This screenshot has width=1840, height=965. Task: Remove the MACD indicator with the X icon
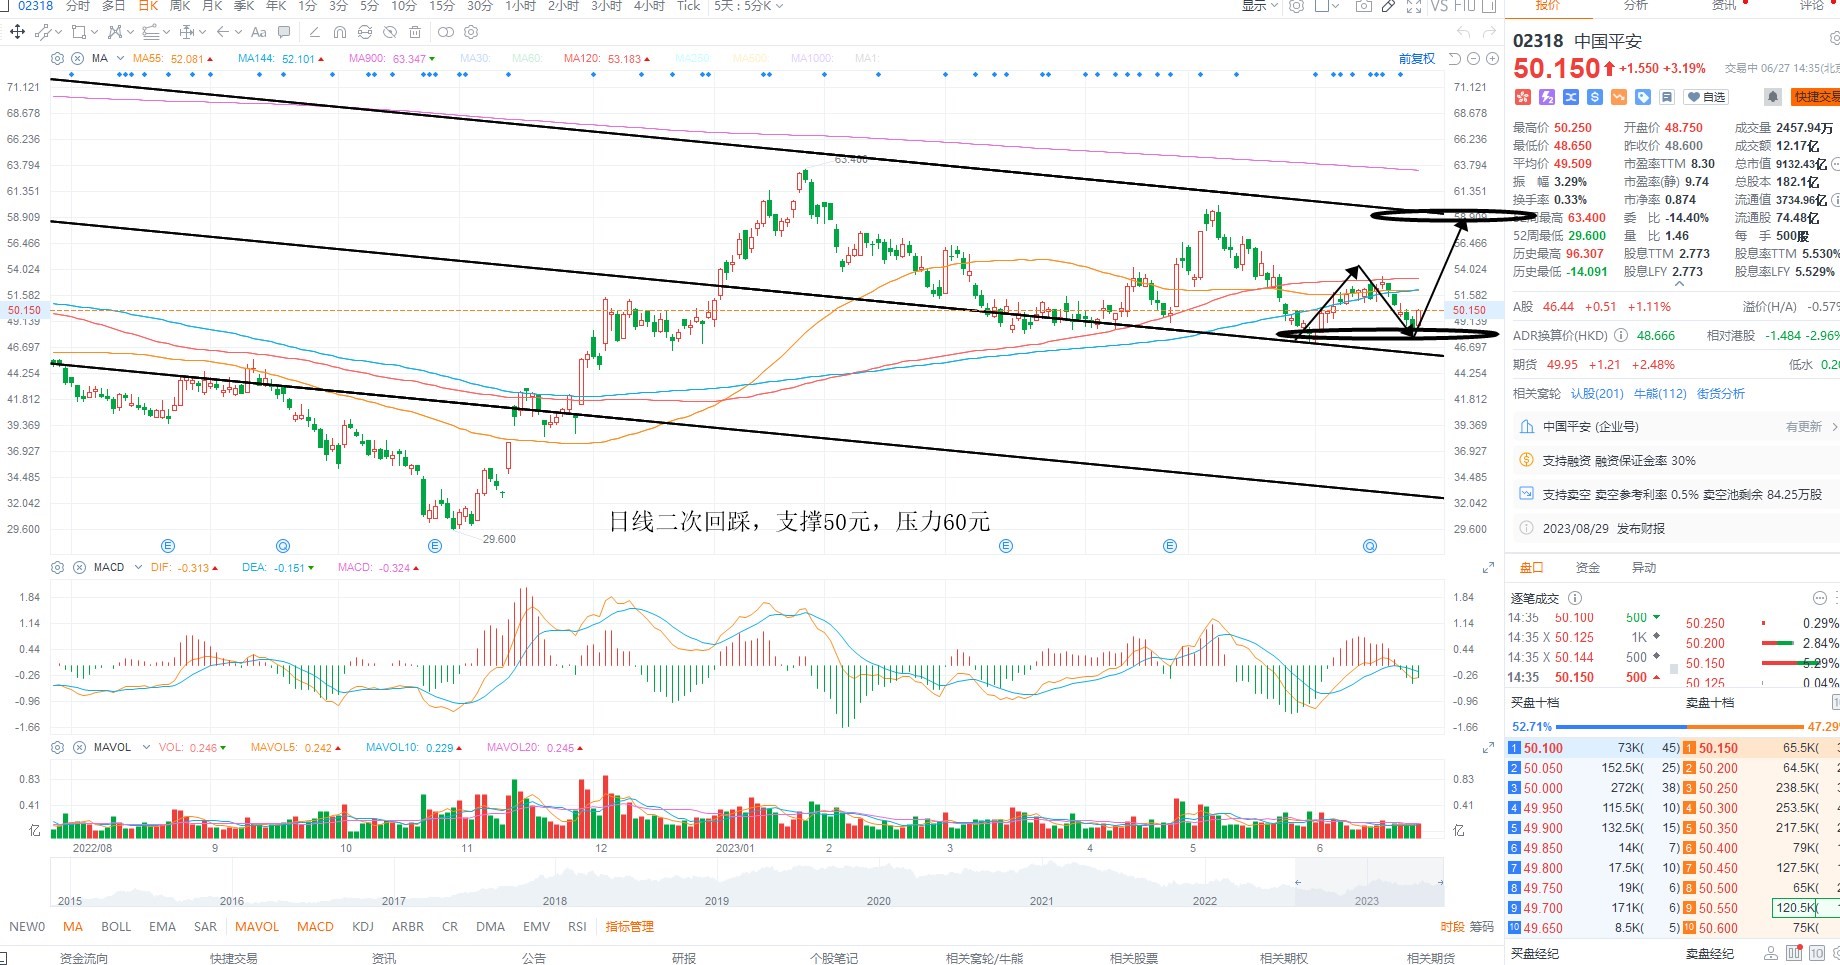[79, 568]
